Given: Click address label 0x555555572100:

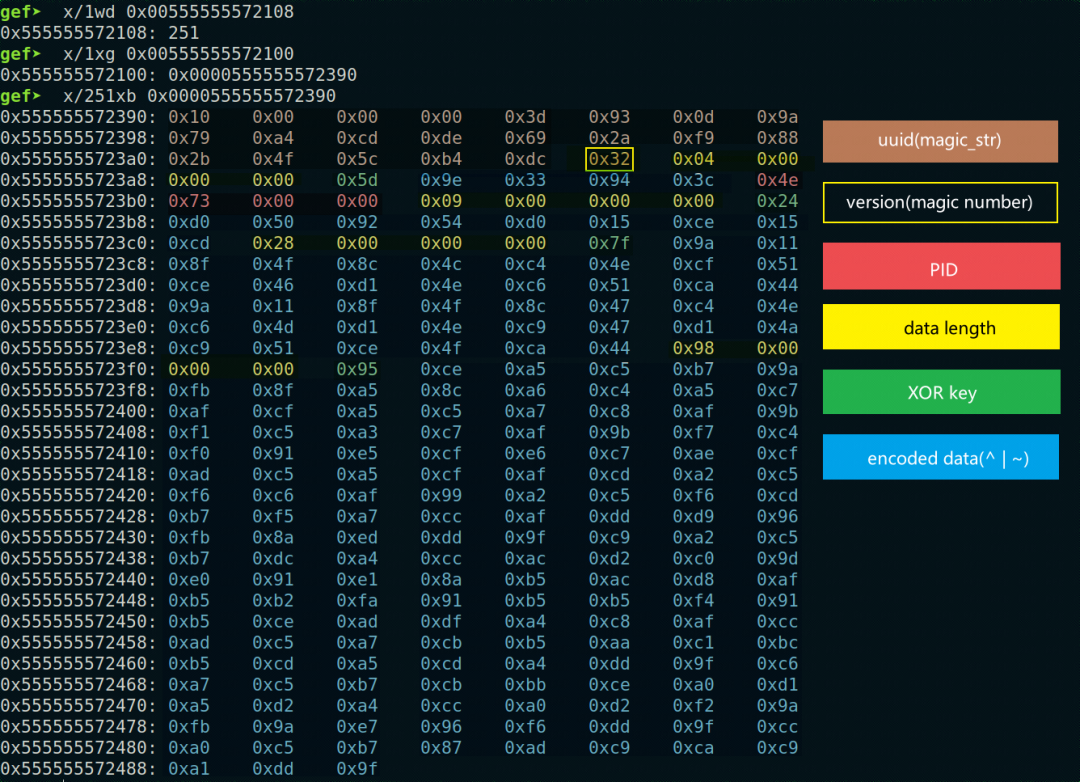Looking at the screenshot, I should tap(79, 74).
